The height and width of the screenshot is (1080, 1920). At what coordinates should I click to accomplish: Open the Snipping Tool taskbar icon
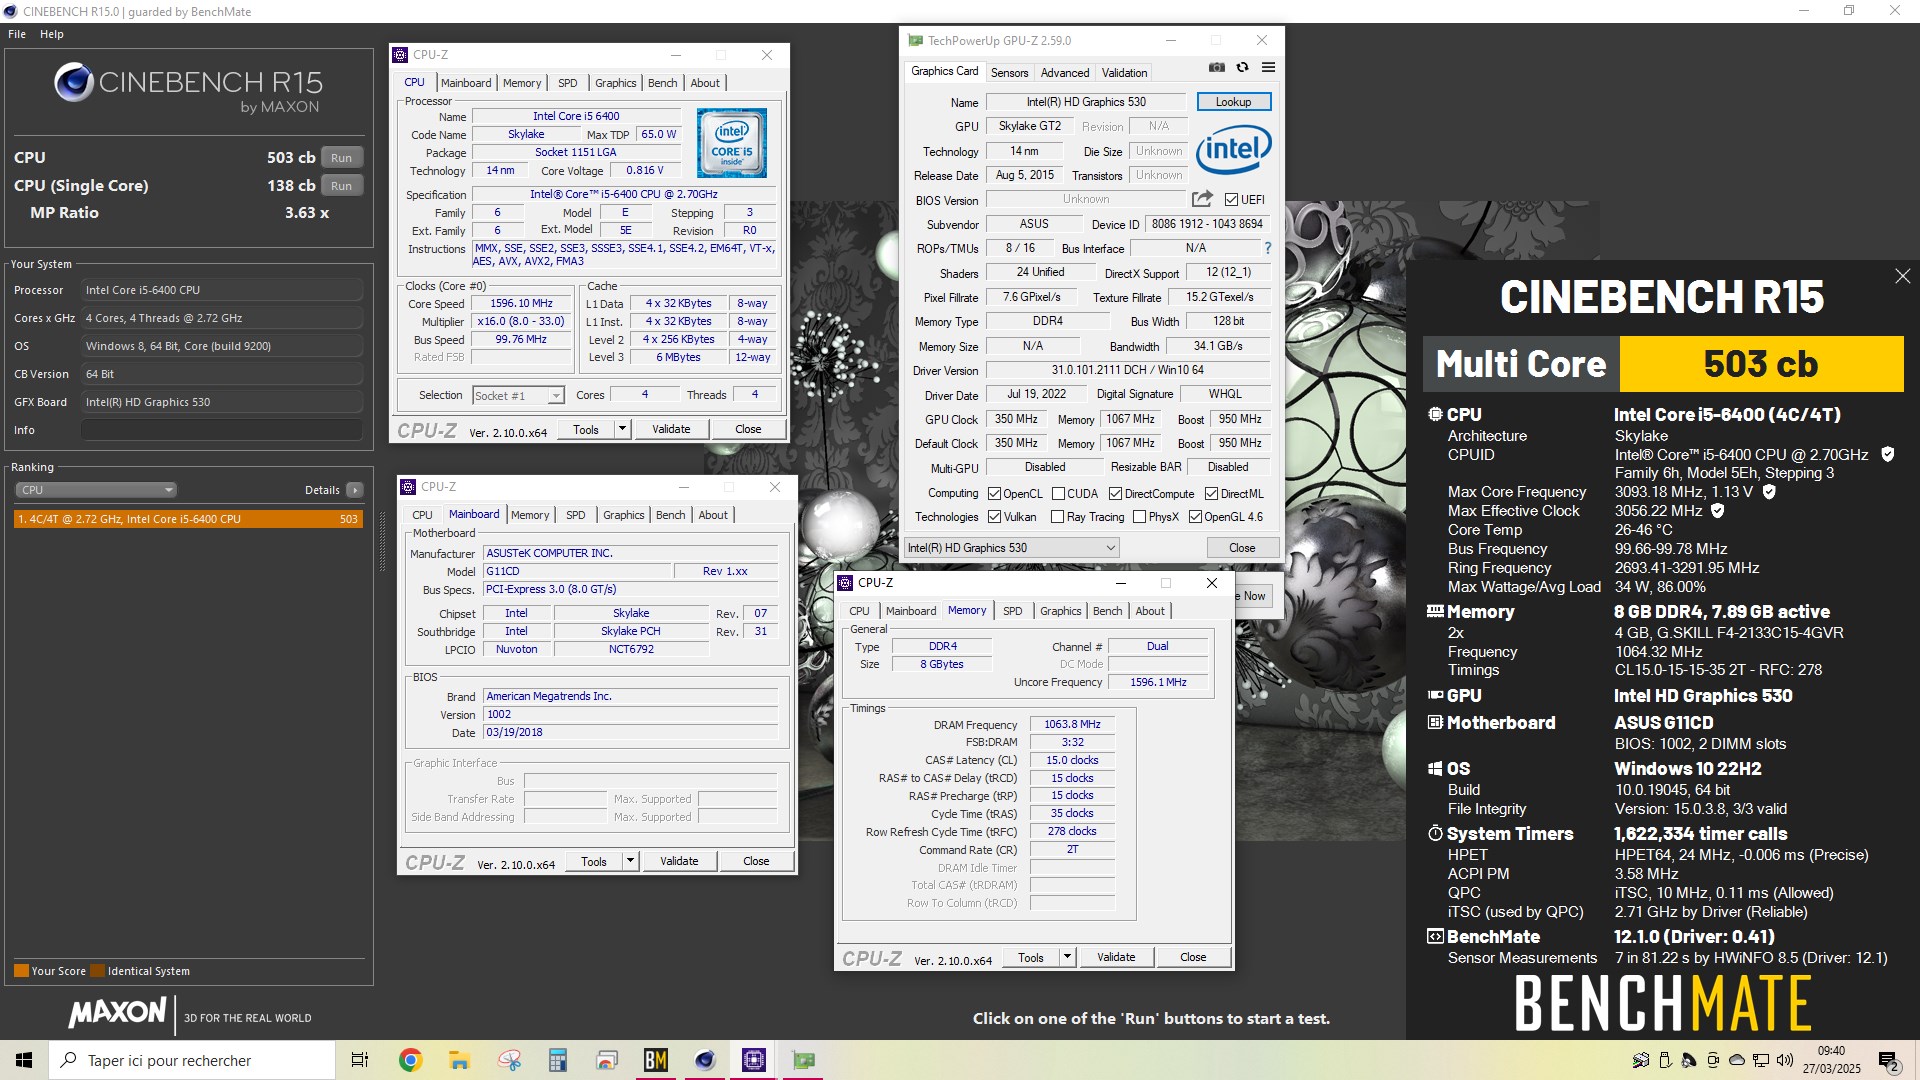point(509,1060)
